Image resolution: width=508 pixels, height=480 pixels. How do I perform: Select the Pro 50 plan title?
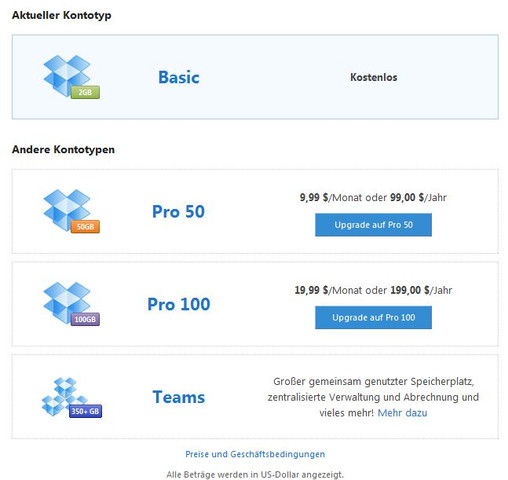tap(178, 212)
